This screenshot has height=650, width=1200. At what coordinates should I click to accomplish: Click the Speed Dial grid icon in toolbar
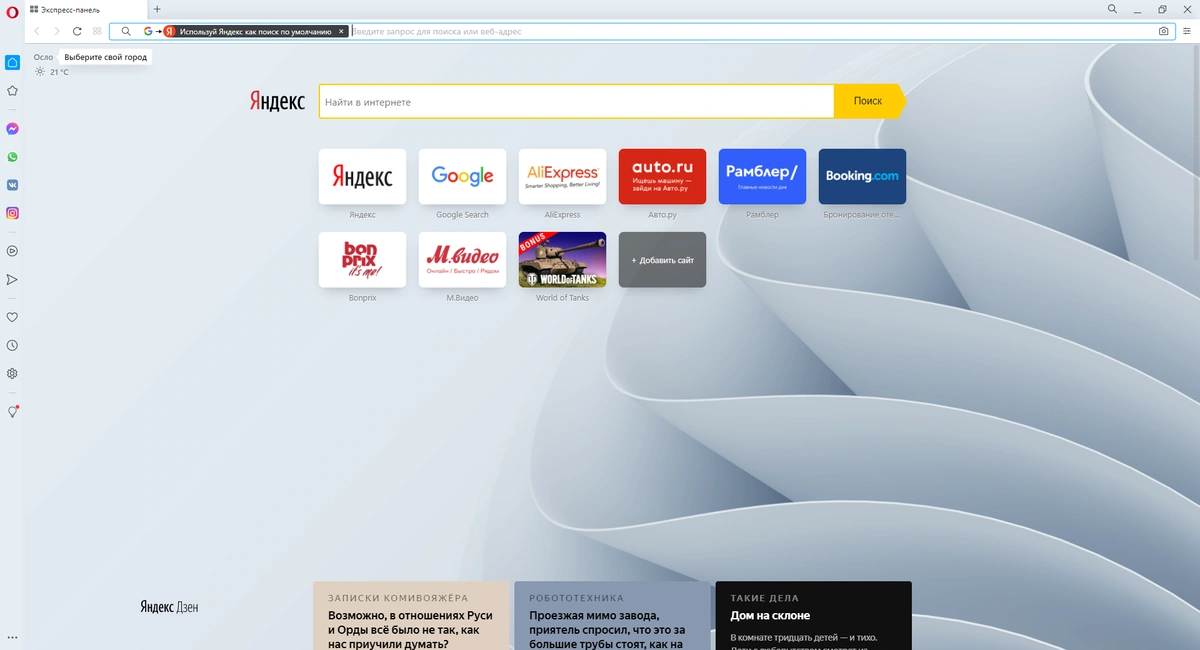tap(97, 31)
